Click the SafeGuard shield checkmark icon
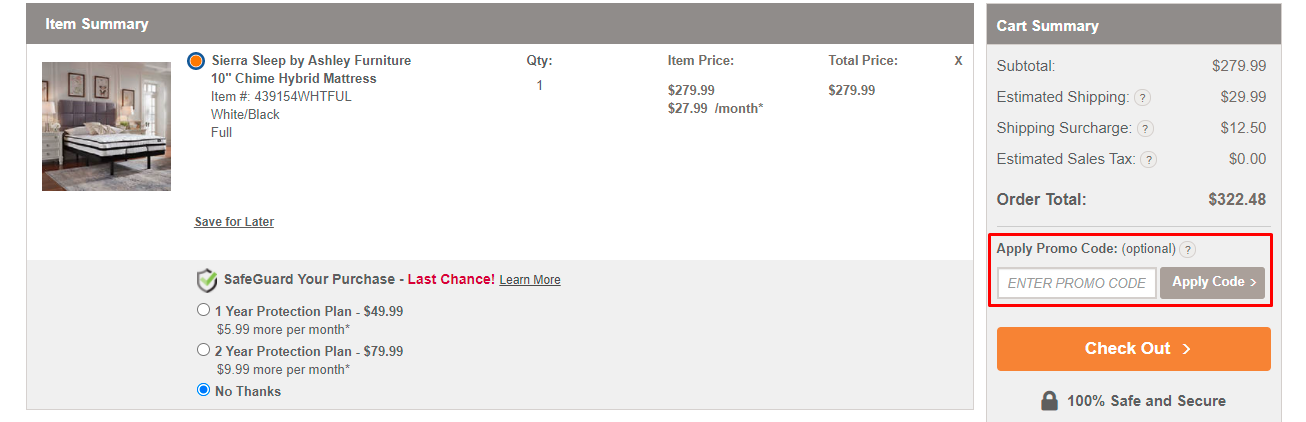This screenshot has height=422, width=1306. [207, 280]
